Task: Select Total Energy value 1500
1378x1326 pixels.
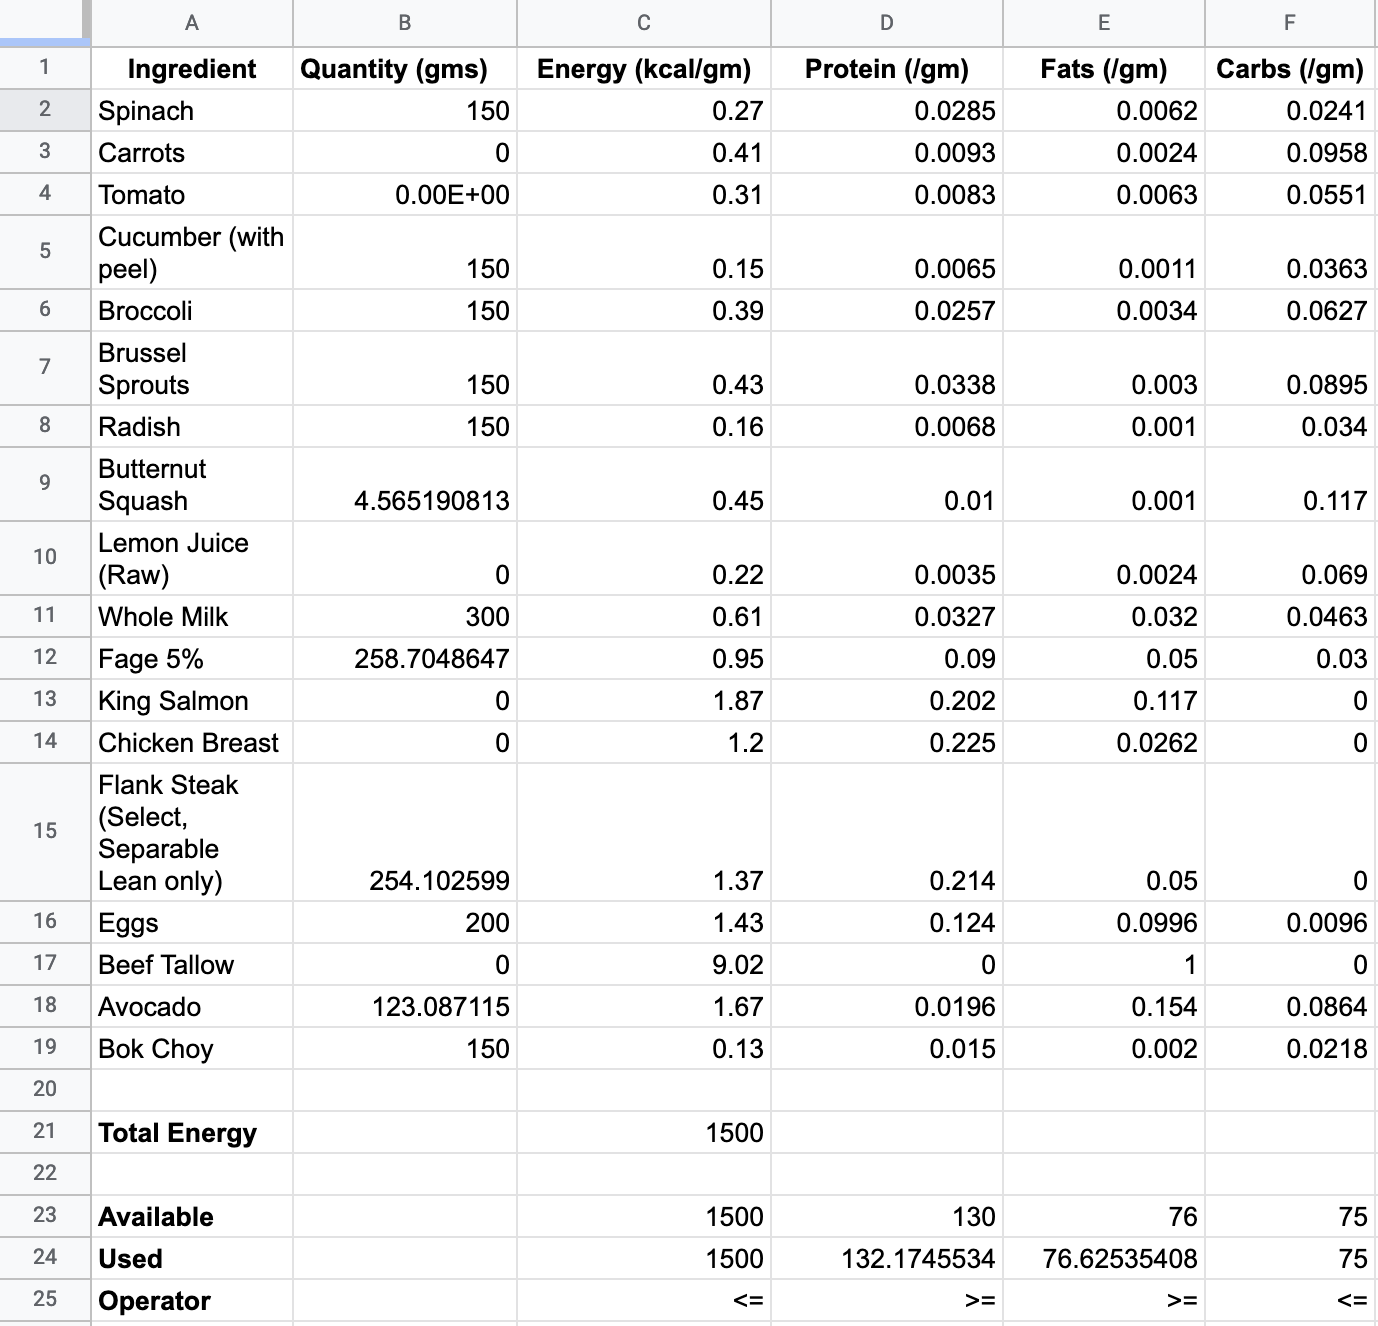Action: click(644, 1132)
